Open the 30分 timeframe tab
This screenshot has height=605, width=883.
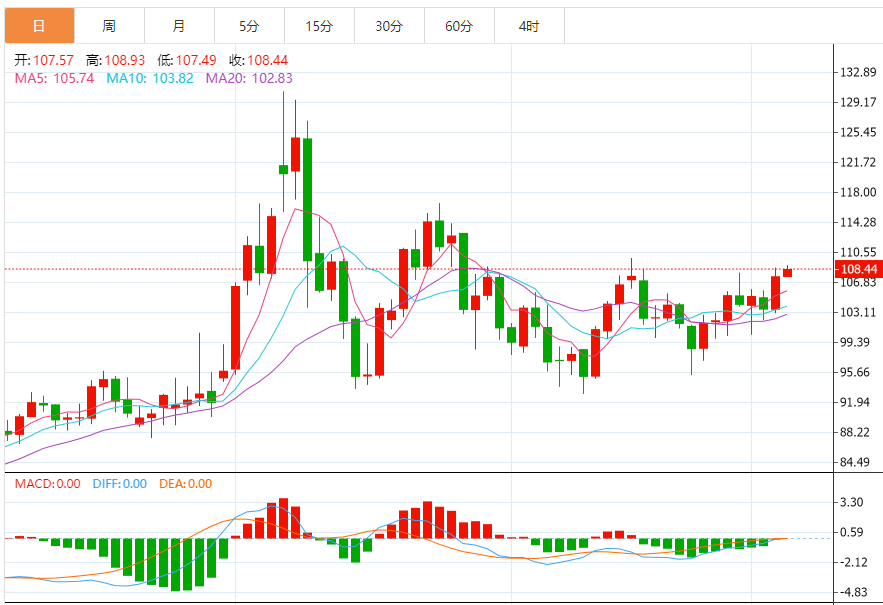pos(389,26)
